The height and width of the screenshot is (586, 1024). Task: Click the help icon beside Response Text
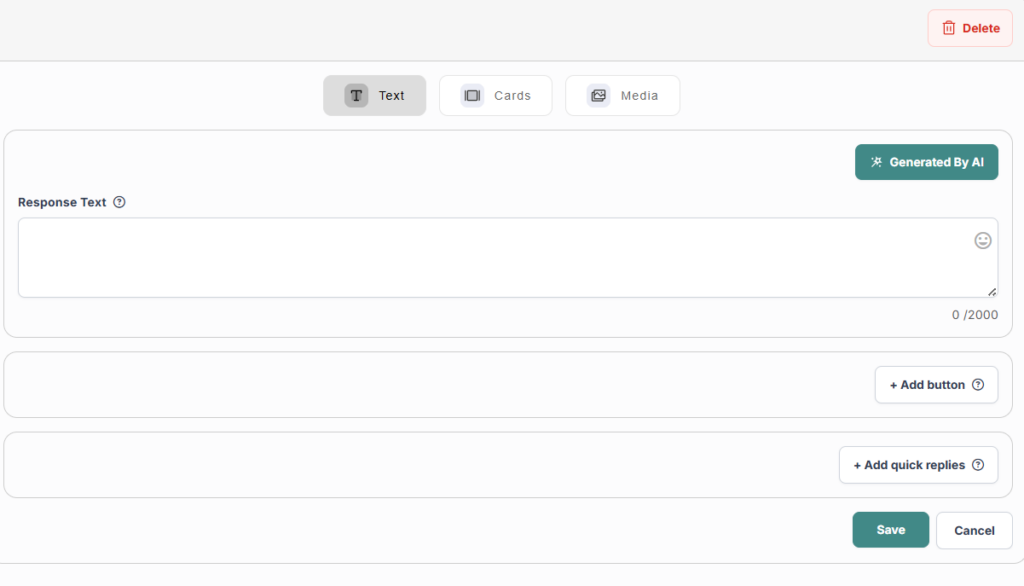coord(119,202)
